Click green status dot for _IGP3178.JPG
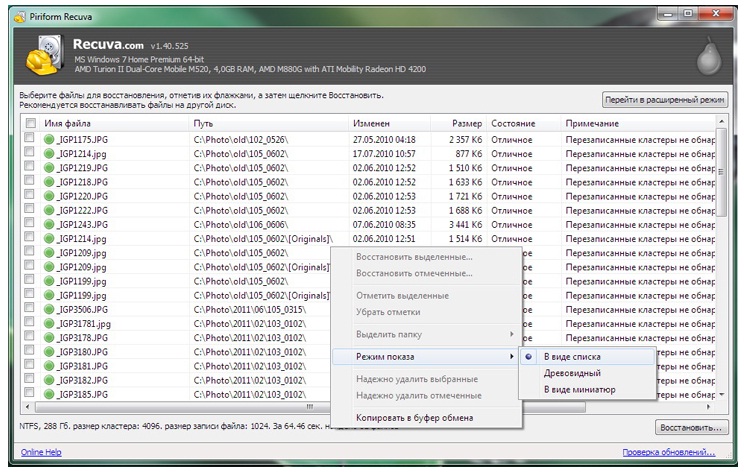Viewport: 744px width, 472px height. pos(49,338)
